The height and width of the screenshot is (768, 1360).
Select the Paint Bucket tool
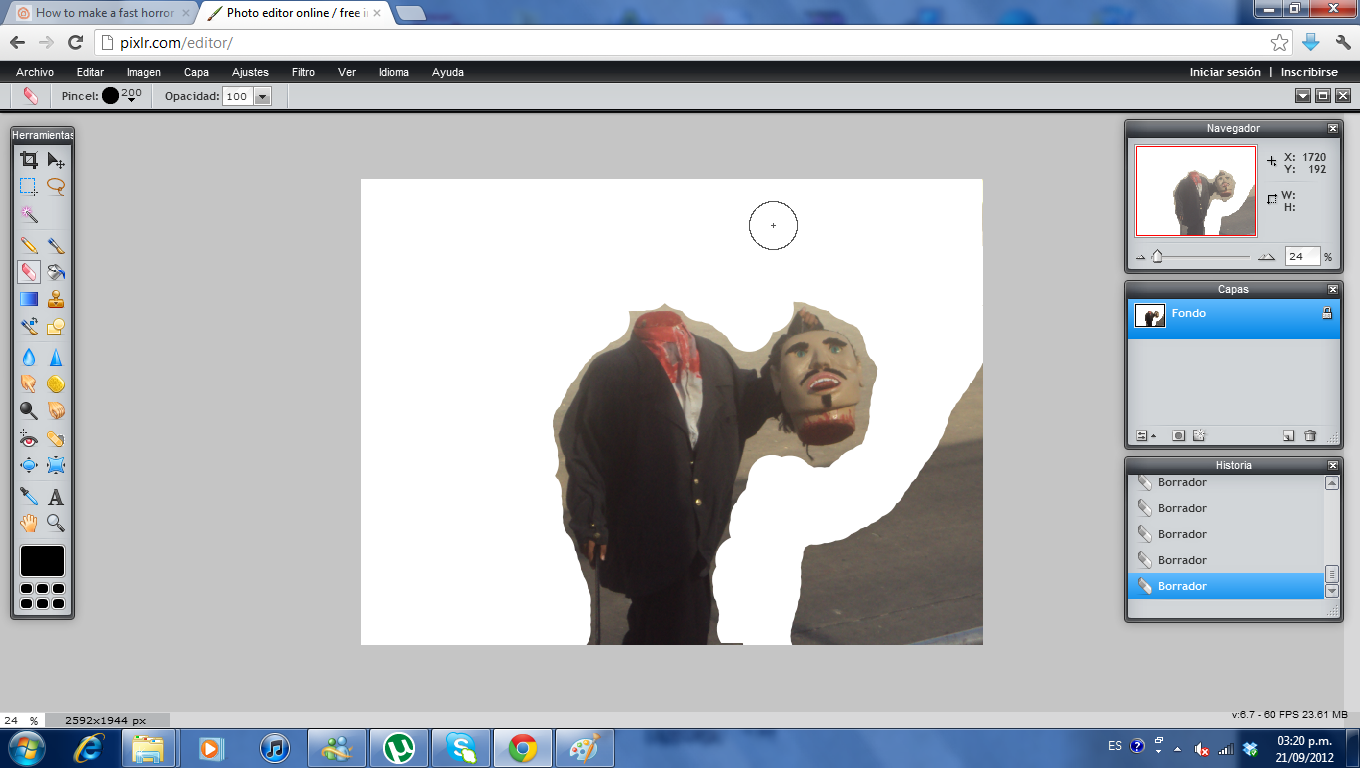point(56,272)
